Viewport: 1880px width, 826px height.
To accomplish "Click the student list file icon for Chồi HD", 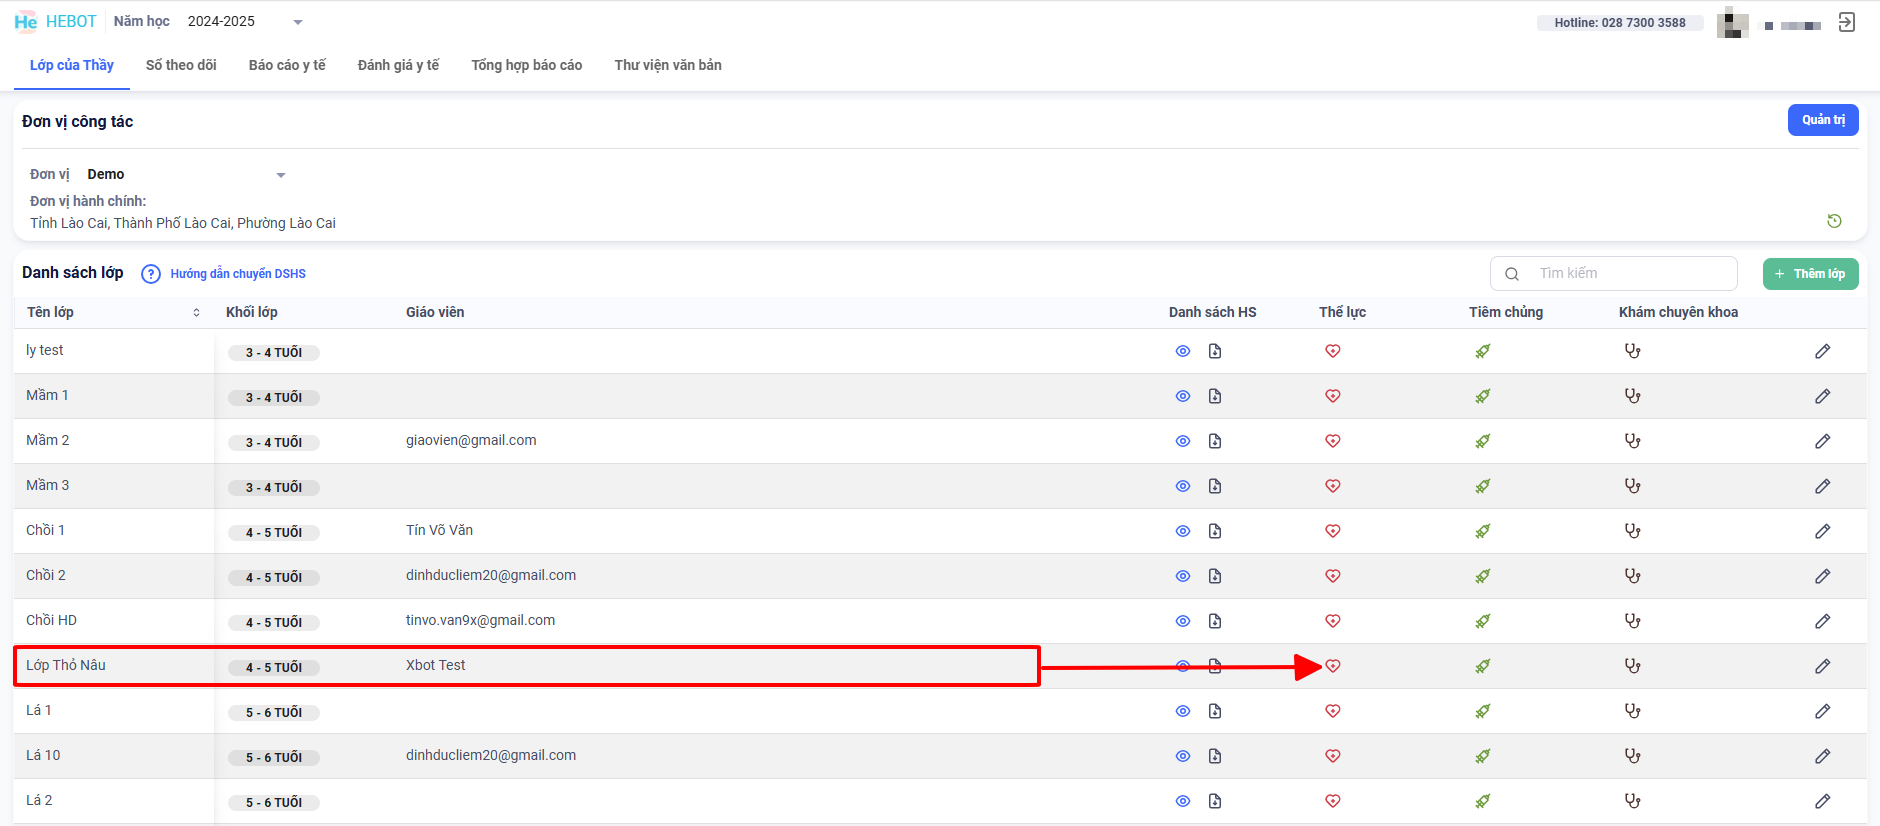I will [x=1215, y=621].
